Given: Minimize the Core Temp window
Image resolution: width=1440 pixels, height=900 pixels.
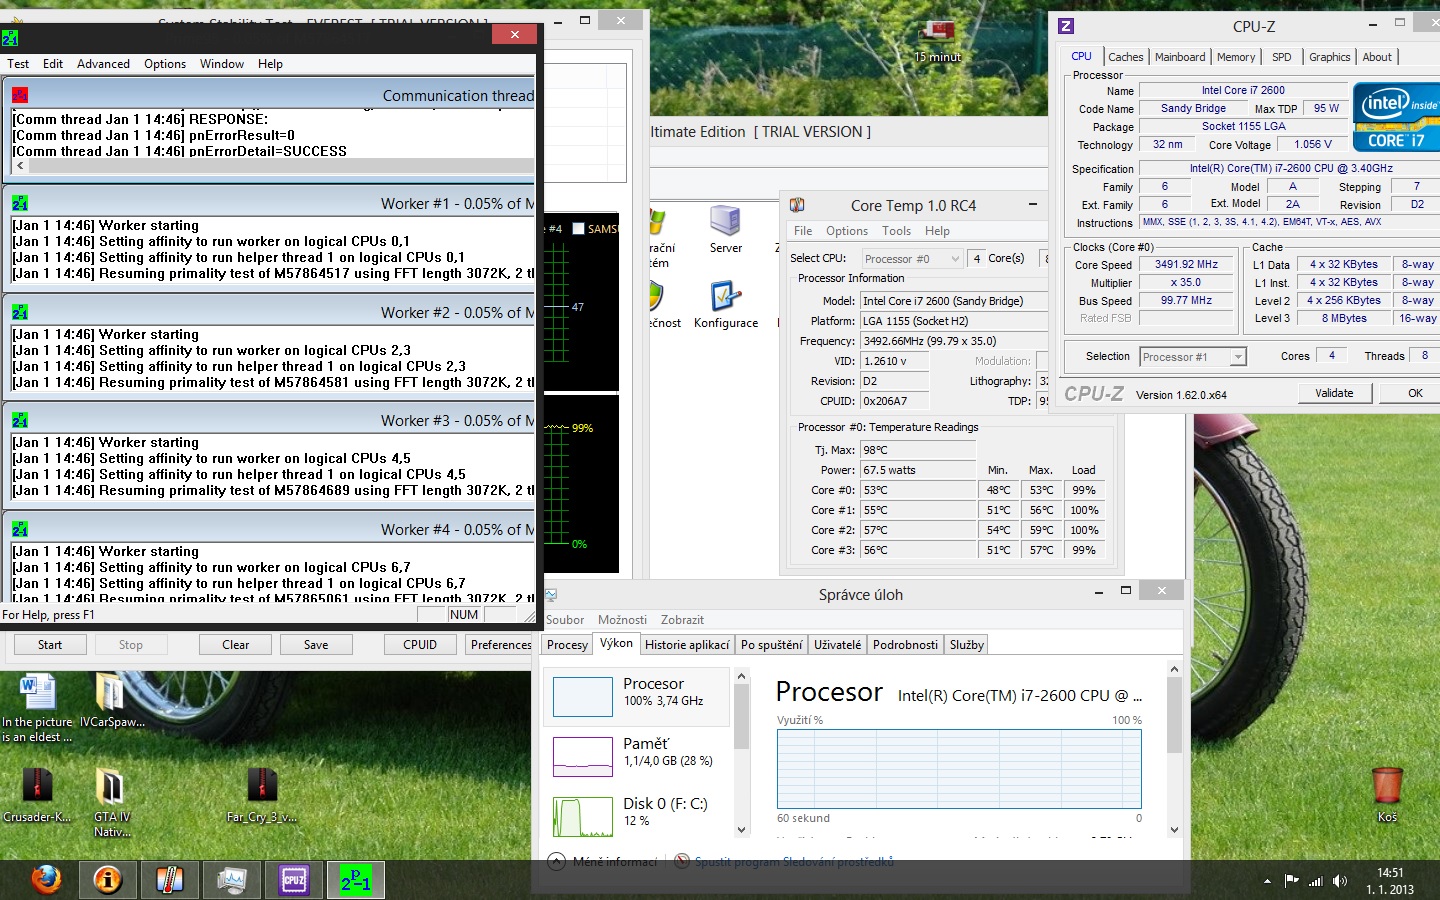Looking at the screenshot, I should [1033, 205].
